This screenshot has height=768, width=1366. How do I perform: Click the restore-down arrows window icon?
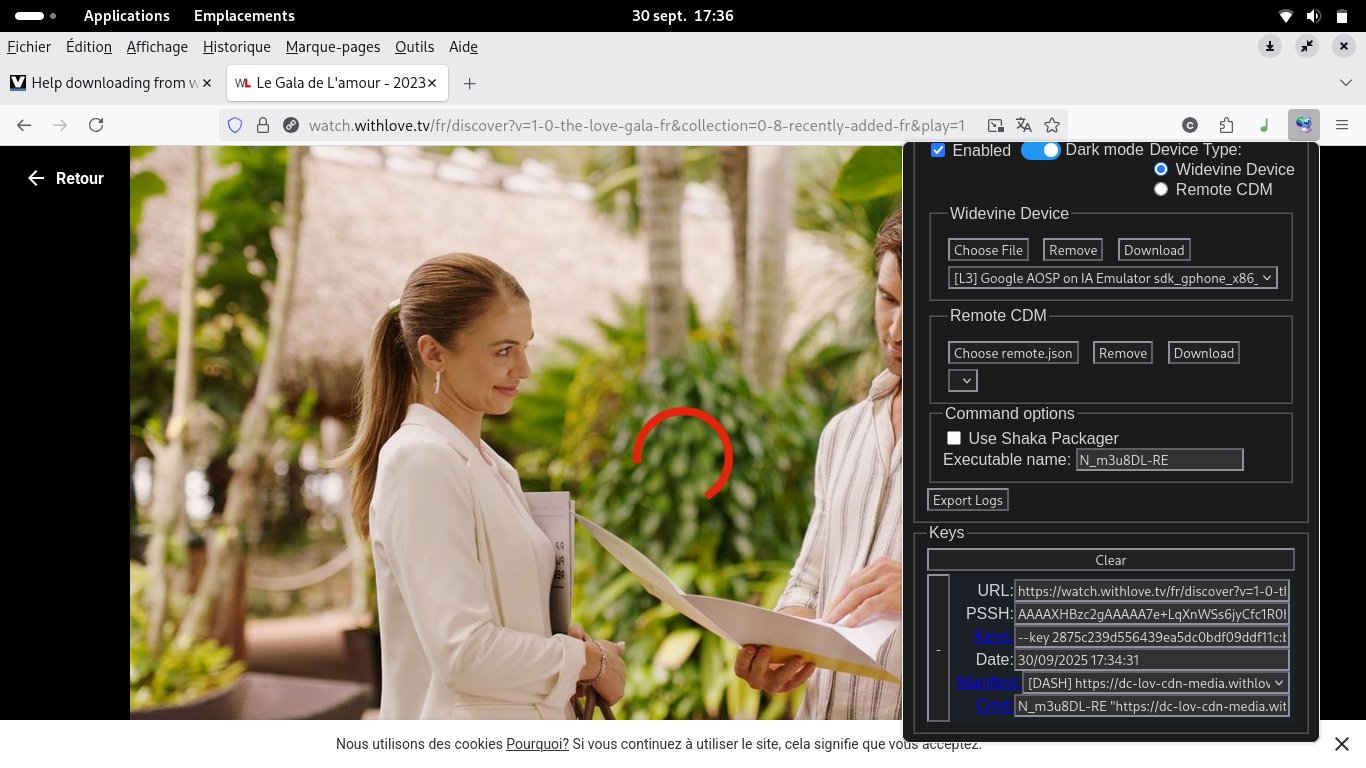click(x=1307, y=46)
